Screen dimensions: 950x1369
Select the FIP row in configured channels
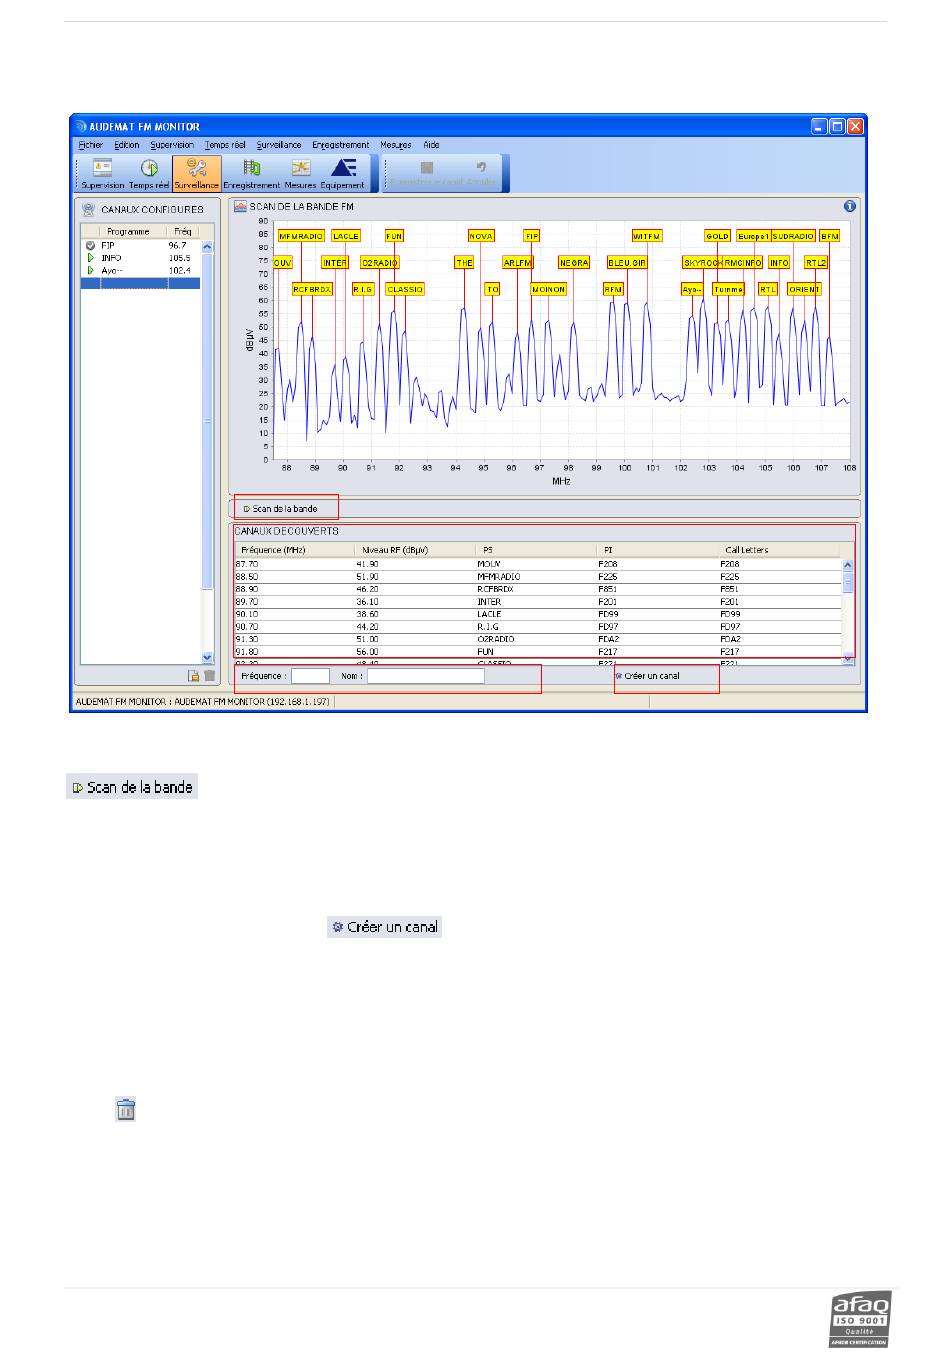[x=141, y=245]
